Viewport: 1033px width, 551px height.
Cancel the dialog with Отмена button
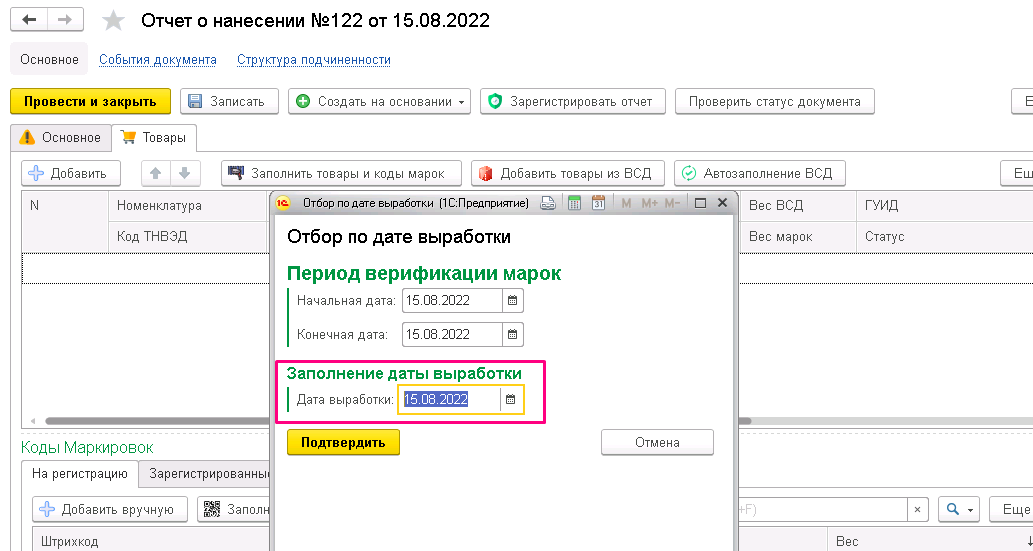point(657,442)
